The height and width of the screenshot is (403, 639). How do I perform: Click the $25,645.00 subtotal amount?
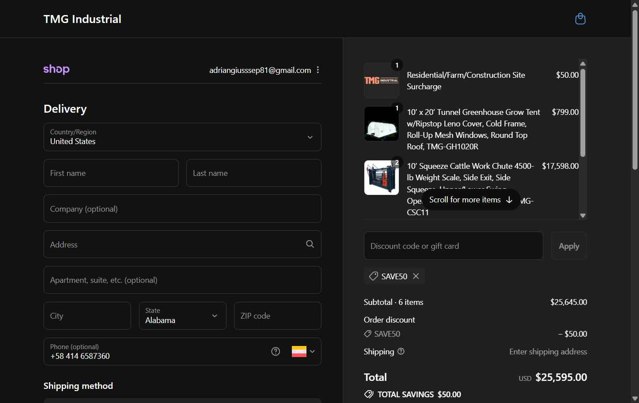568,302
